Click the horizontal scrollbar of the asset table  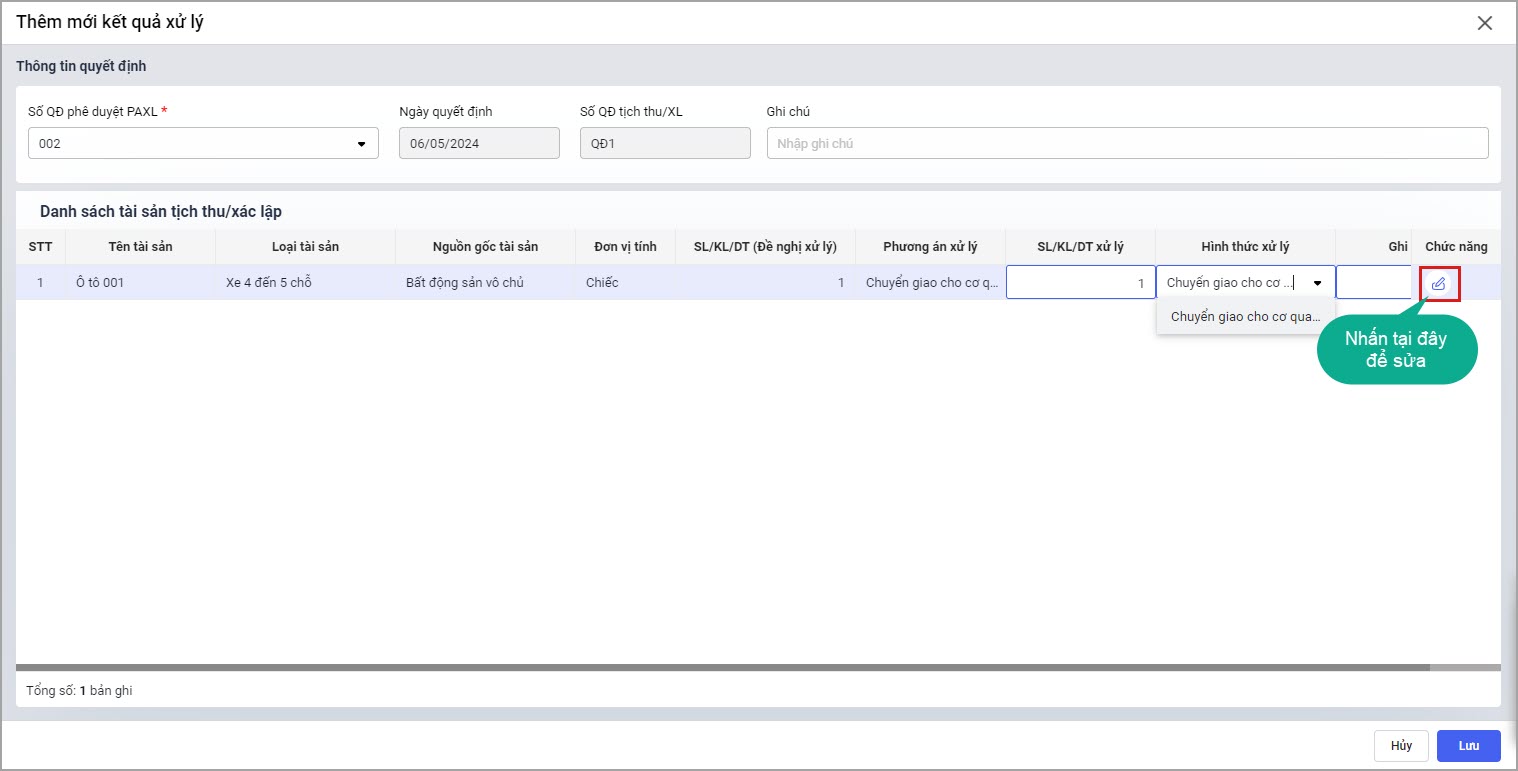722,667
